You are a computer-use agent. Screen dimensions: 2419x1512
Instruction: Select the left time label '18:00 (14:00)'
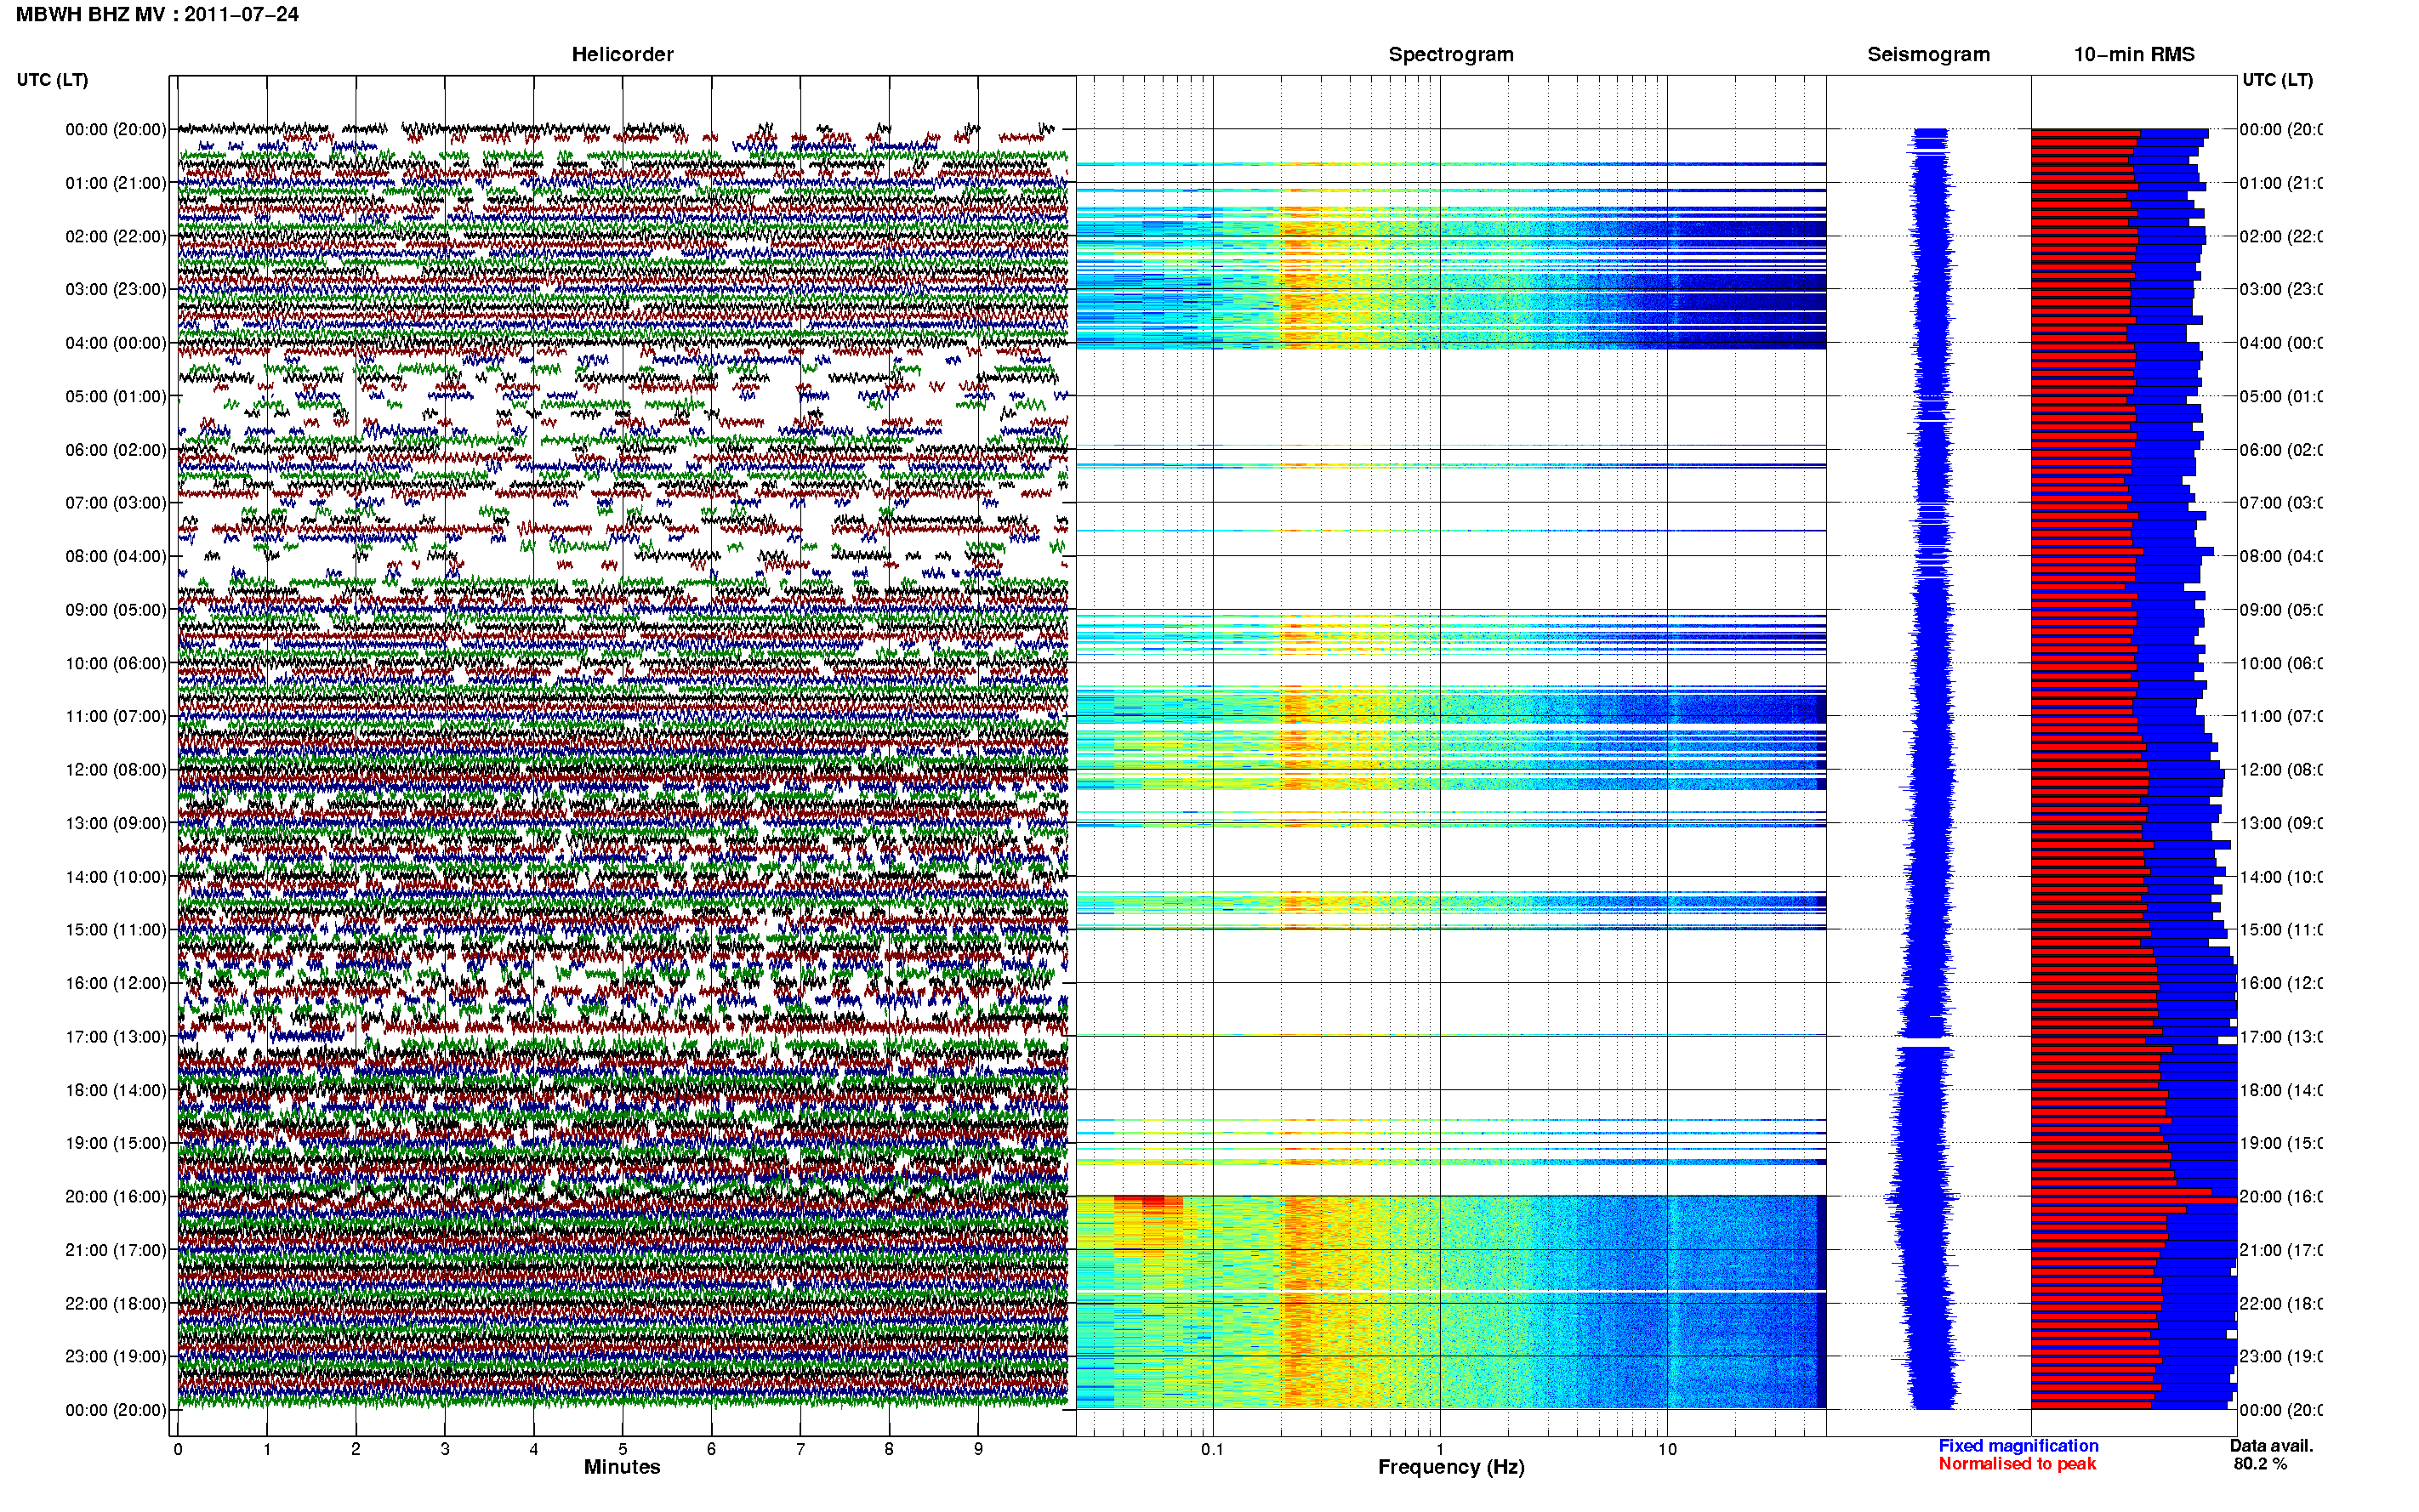tap(116, 1090)
